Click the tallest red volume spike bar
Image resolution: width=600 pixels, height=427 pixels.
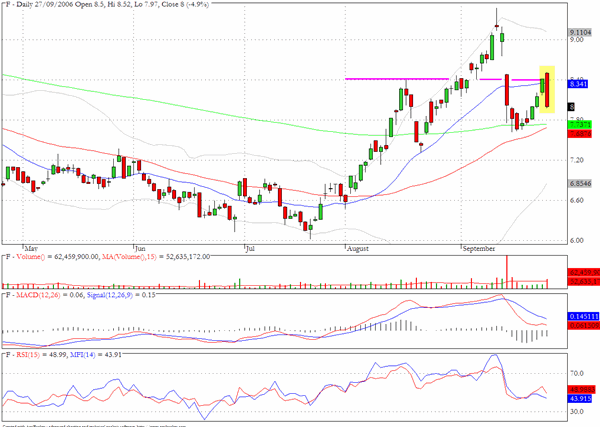pos(507,272)
